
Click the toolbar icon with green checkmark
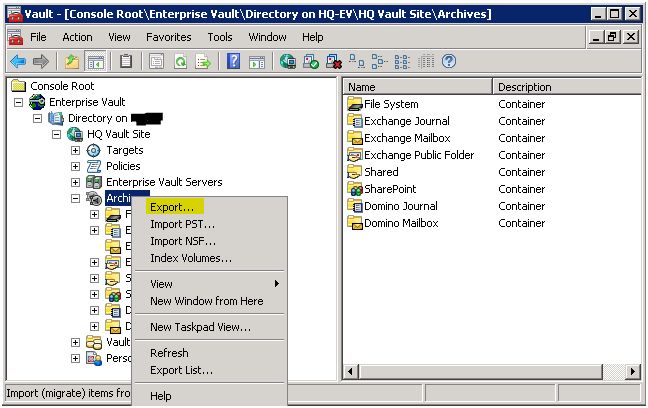(x=311, y=62)
